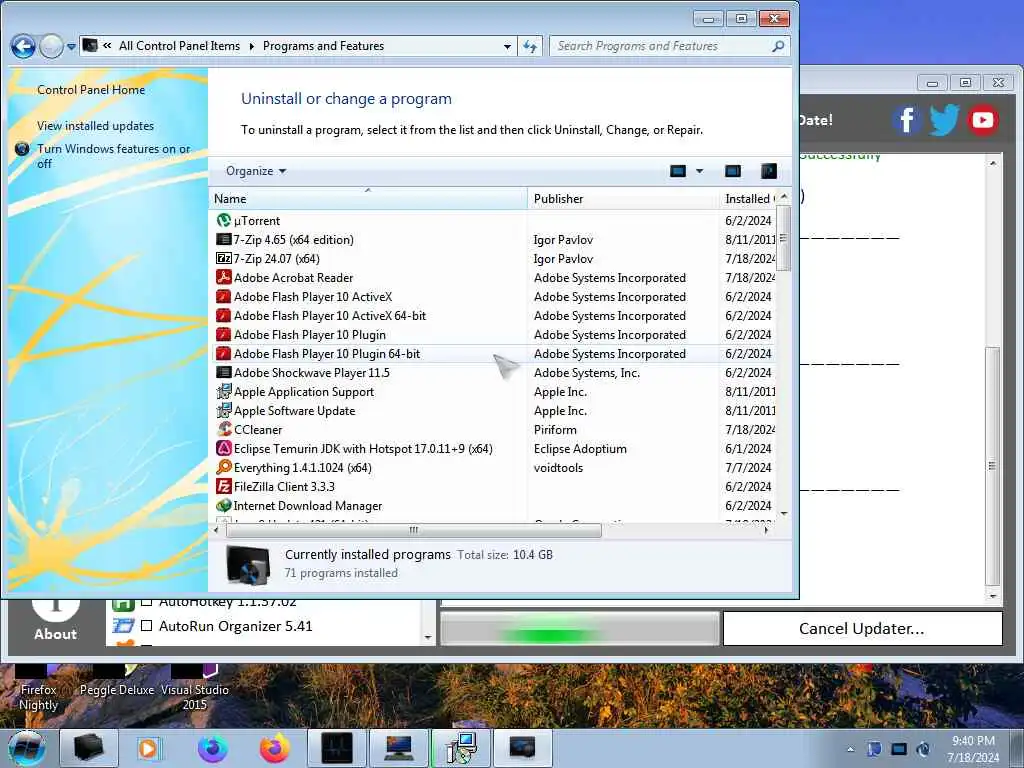Select the Adobe Shockwave Player 11.5 icon

[x=223, y=373]
